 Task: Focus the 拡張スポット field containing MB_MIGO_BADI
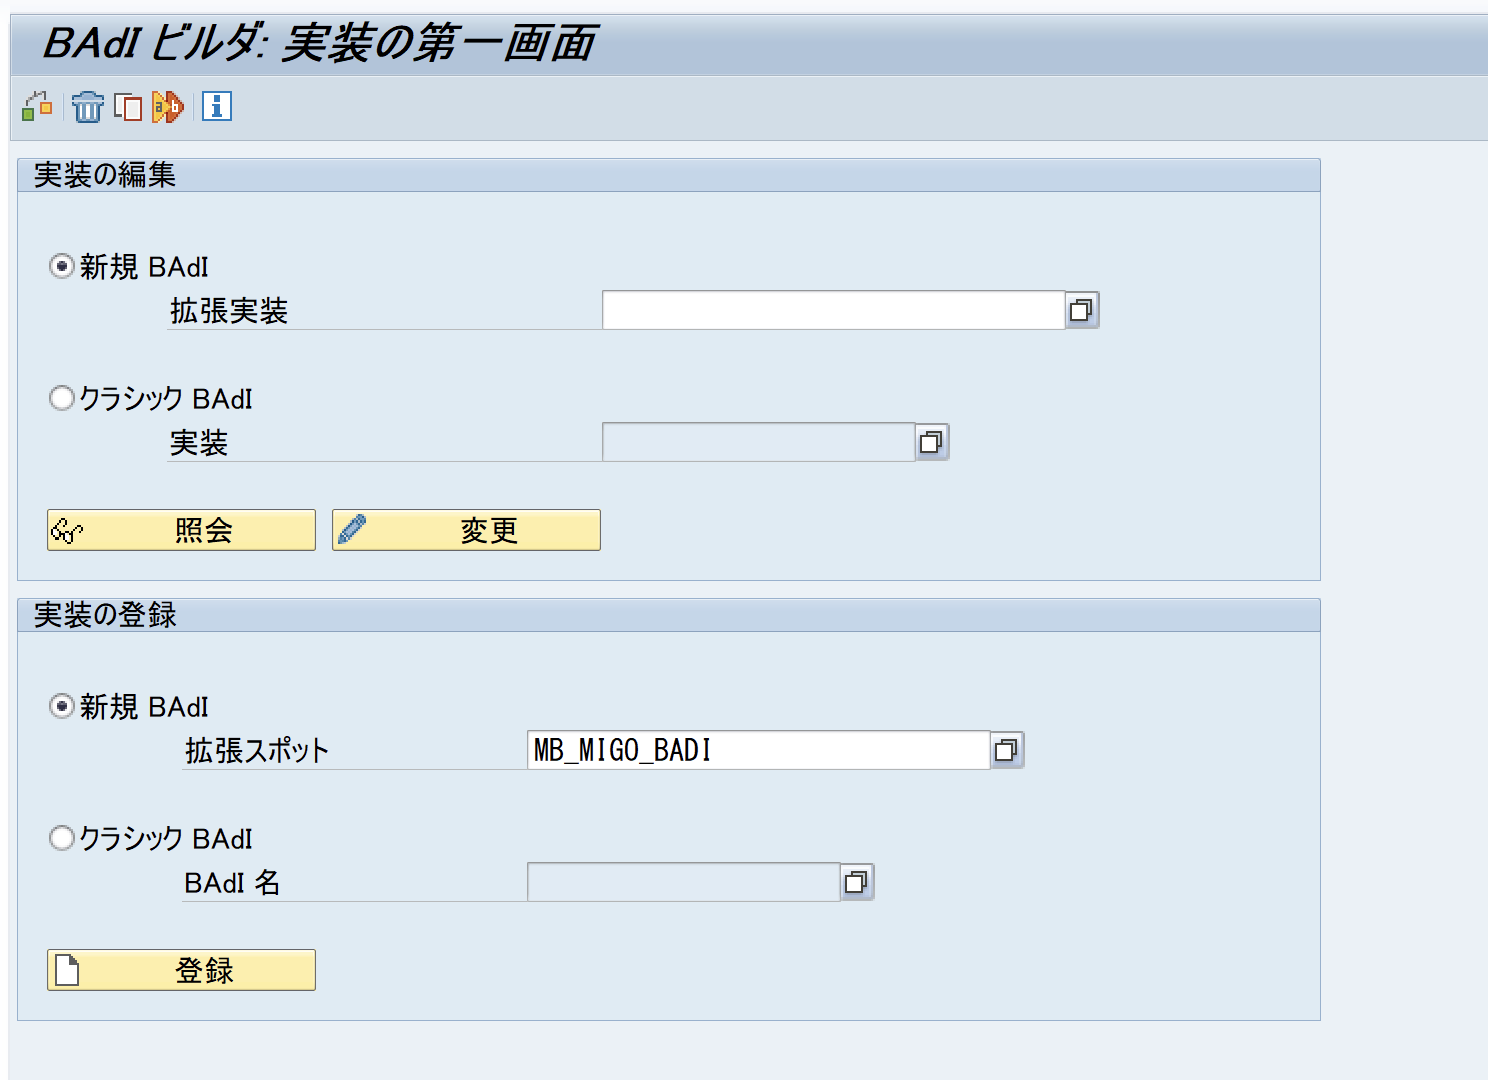tap(757, 750)
